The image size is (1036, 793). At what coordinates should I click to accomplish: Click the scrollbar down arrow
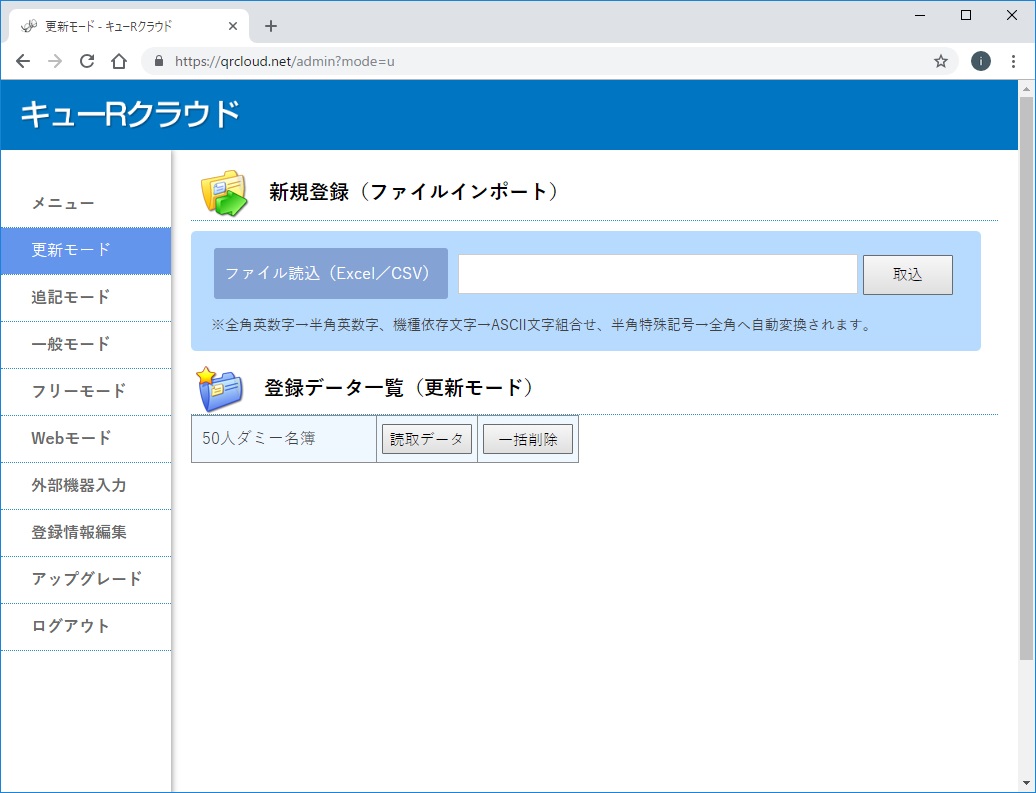[1026, 784]
